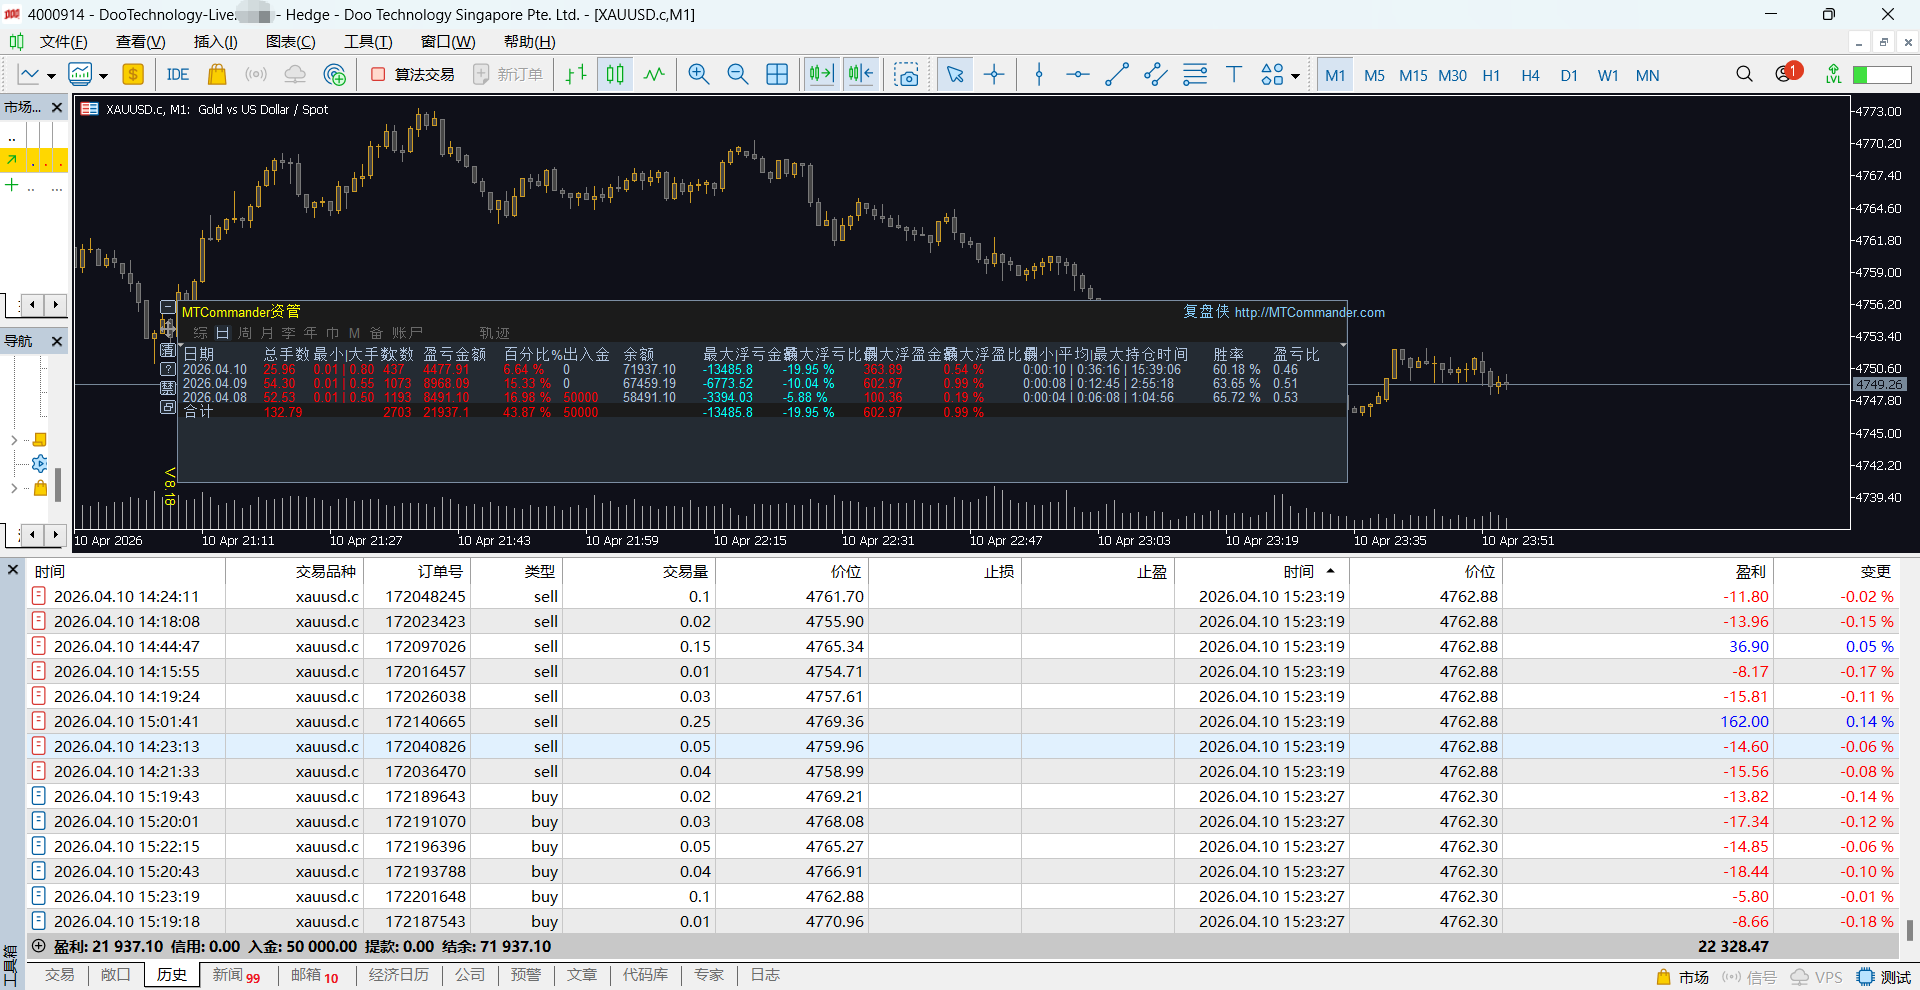Select the text label T tool

point(1233,75)
